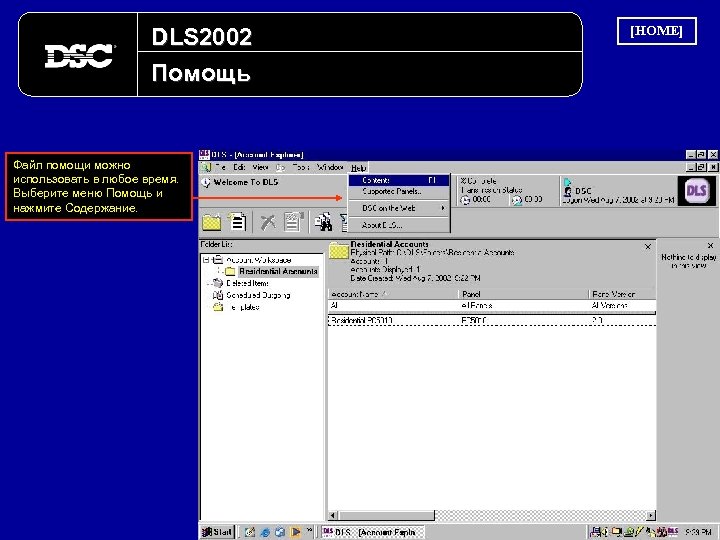Click the Windows Start button
720x540 pixels.
click(218, 532)
